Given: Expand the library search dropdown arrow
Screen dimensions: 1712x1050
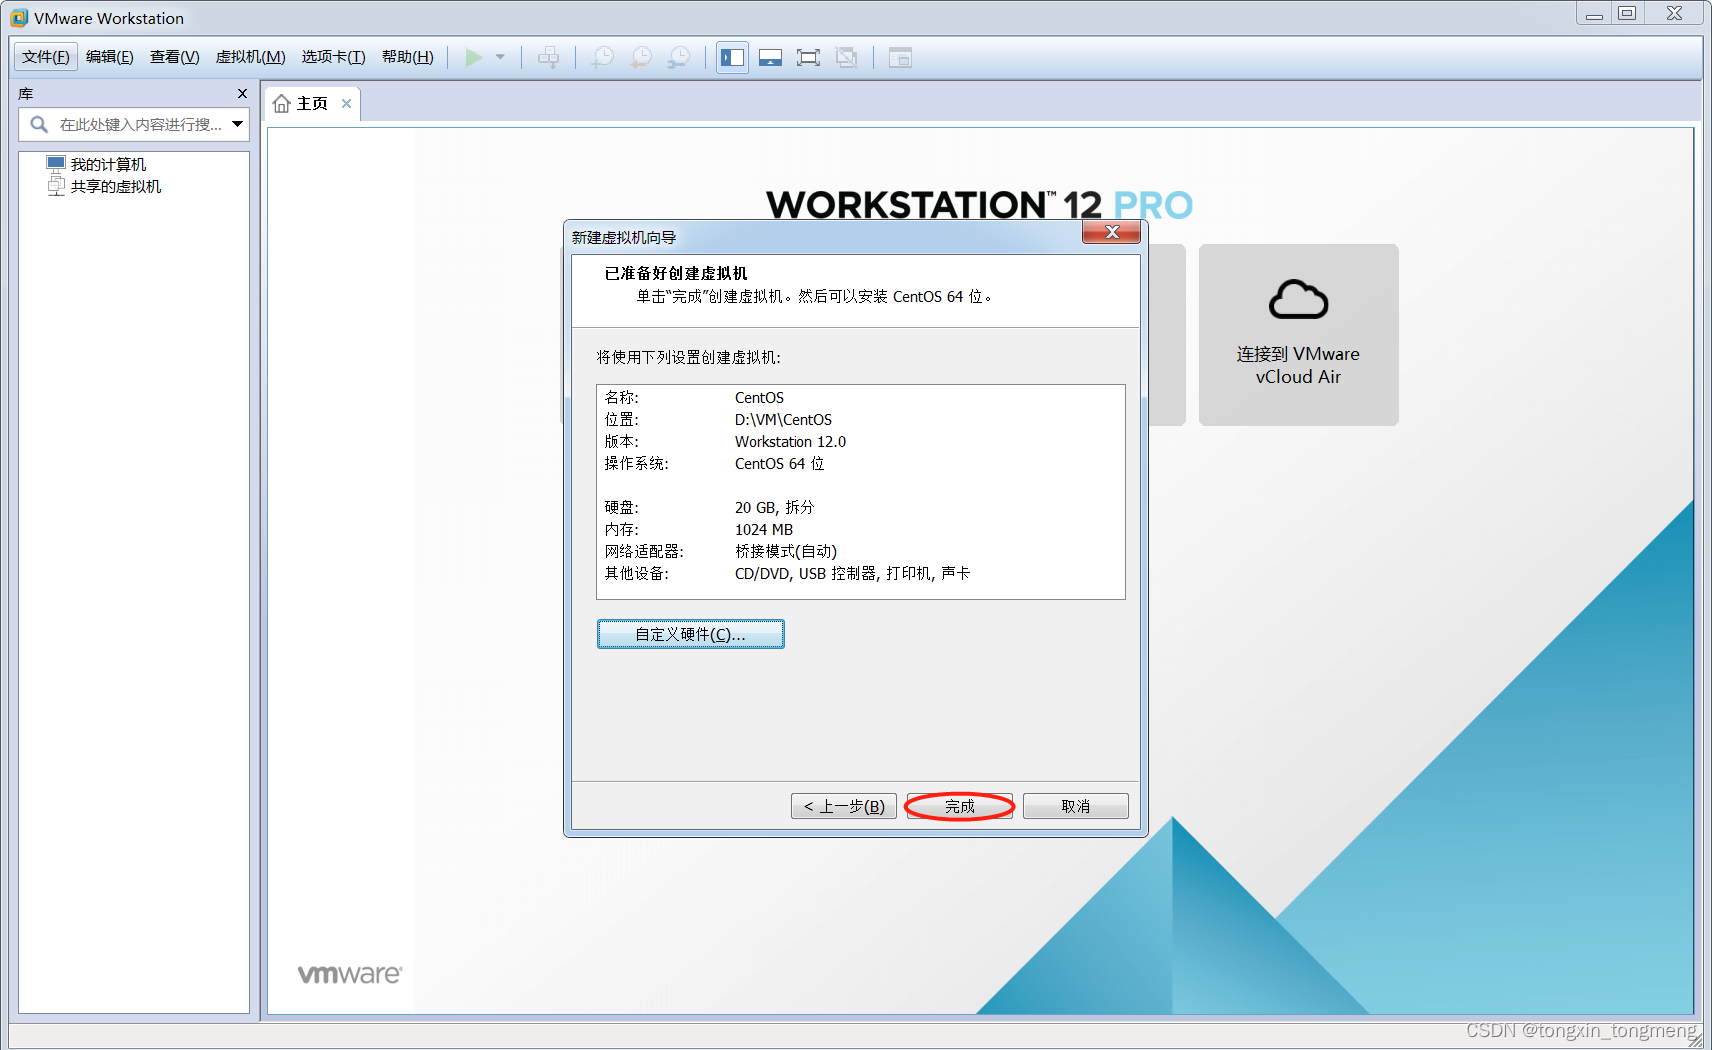Looking at the screenshot, I should 238,125.
